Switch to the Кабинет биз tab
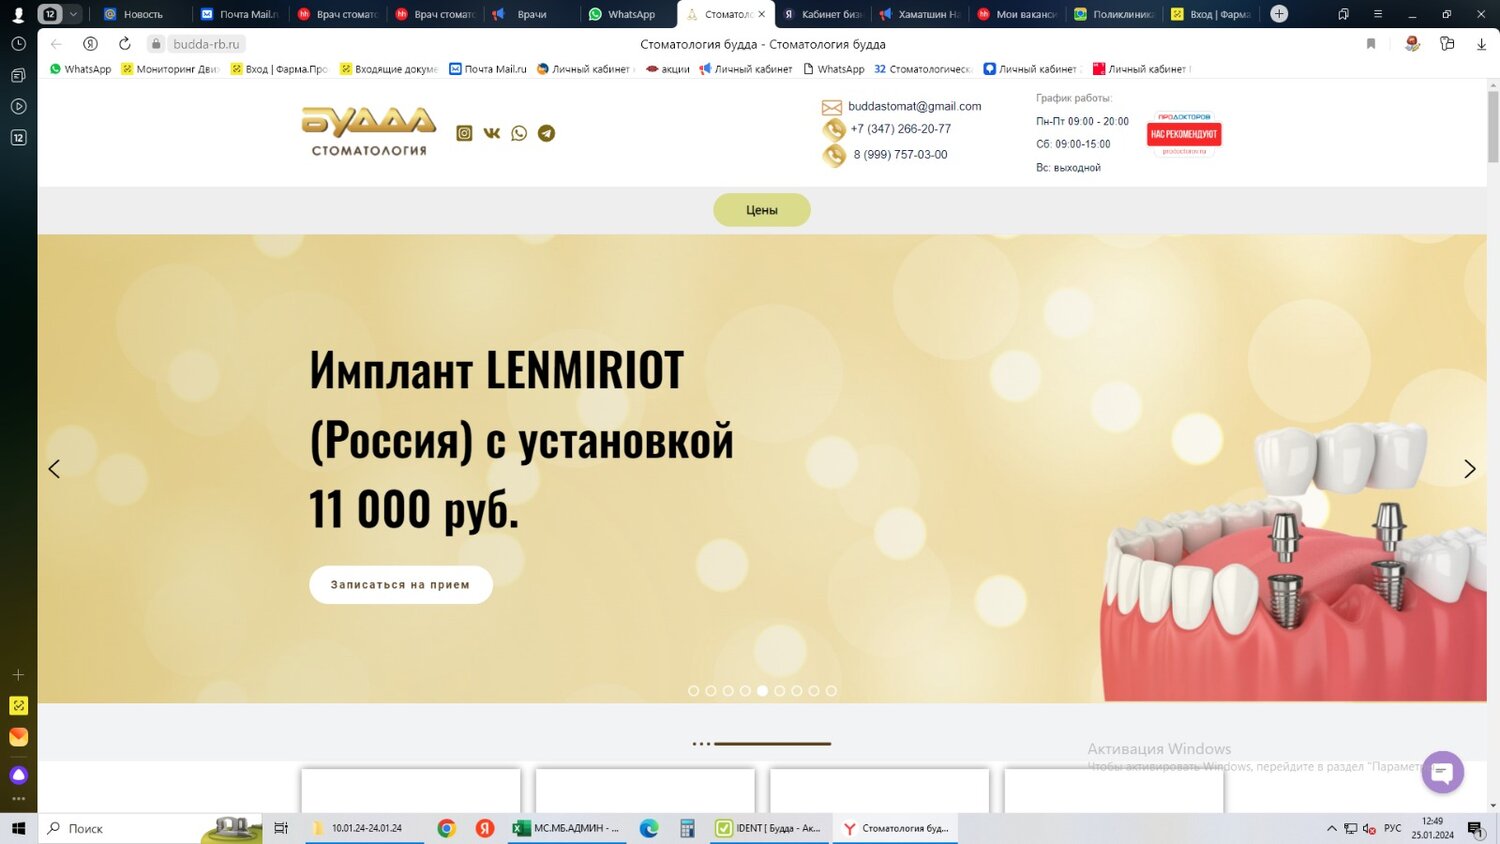 (822, 14)
